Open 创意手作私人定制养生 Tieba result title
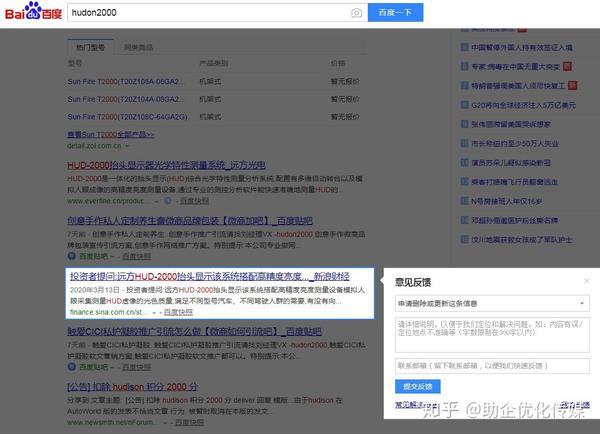Viewport: 600px width, 434px height. point(190,220)
